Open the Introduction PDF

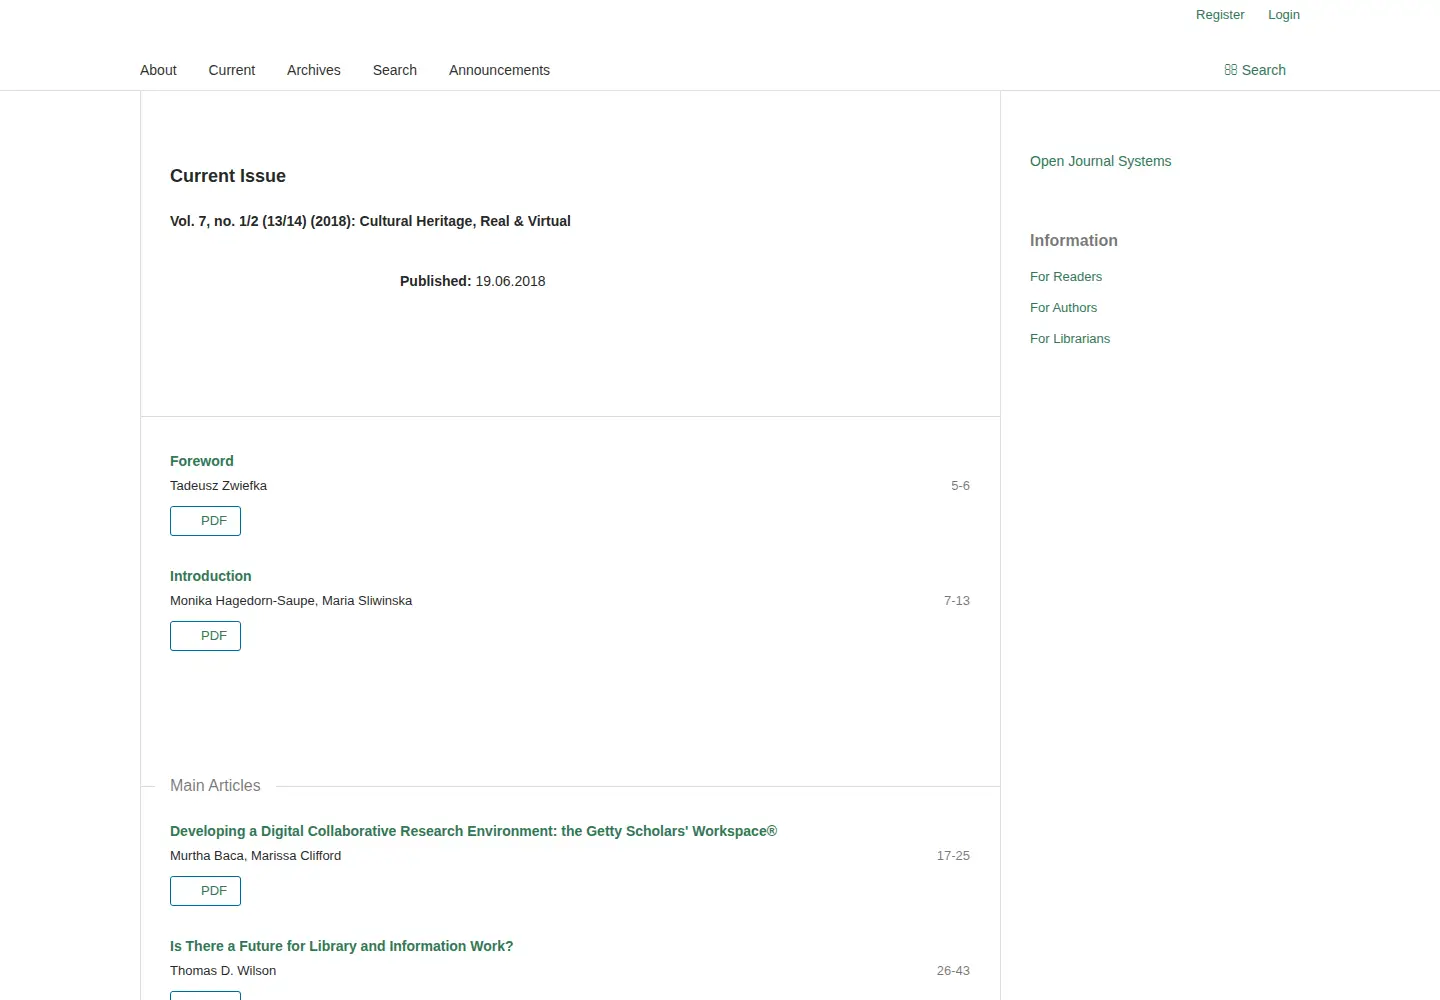tap(205, 636)
